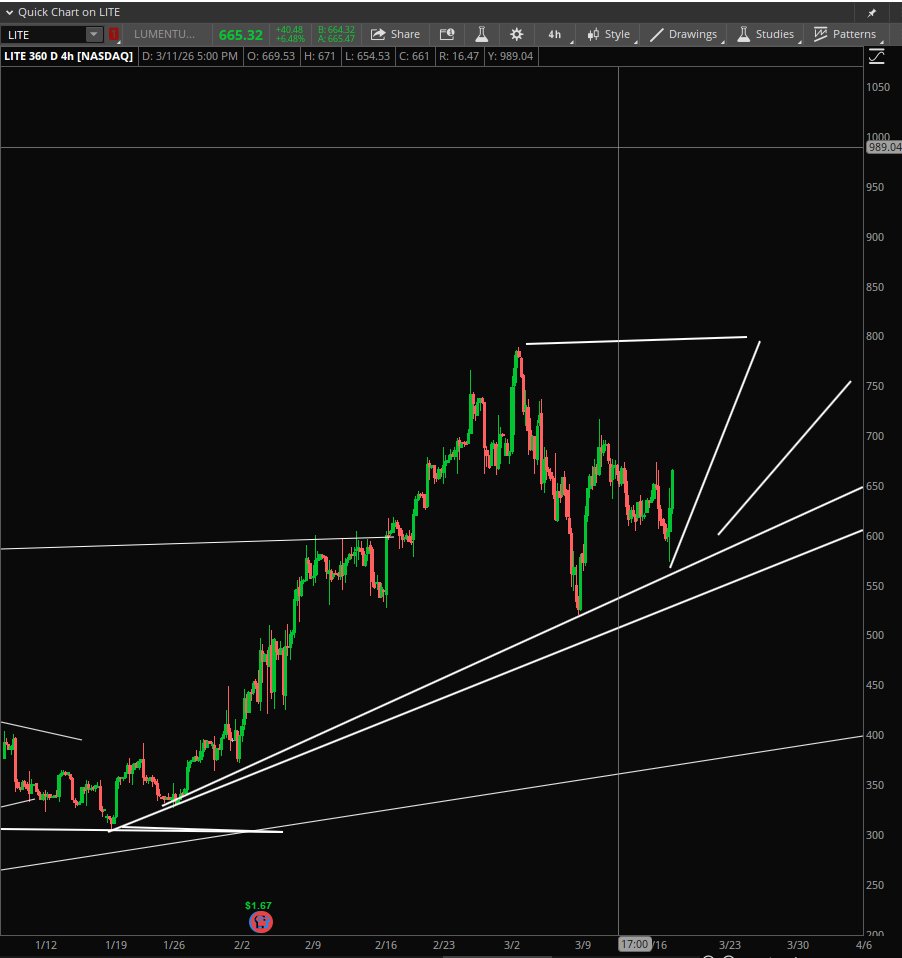Open the corporate actions flag icon
This screenshot has height=958, width=902.
pos(447,33)
